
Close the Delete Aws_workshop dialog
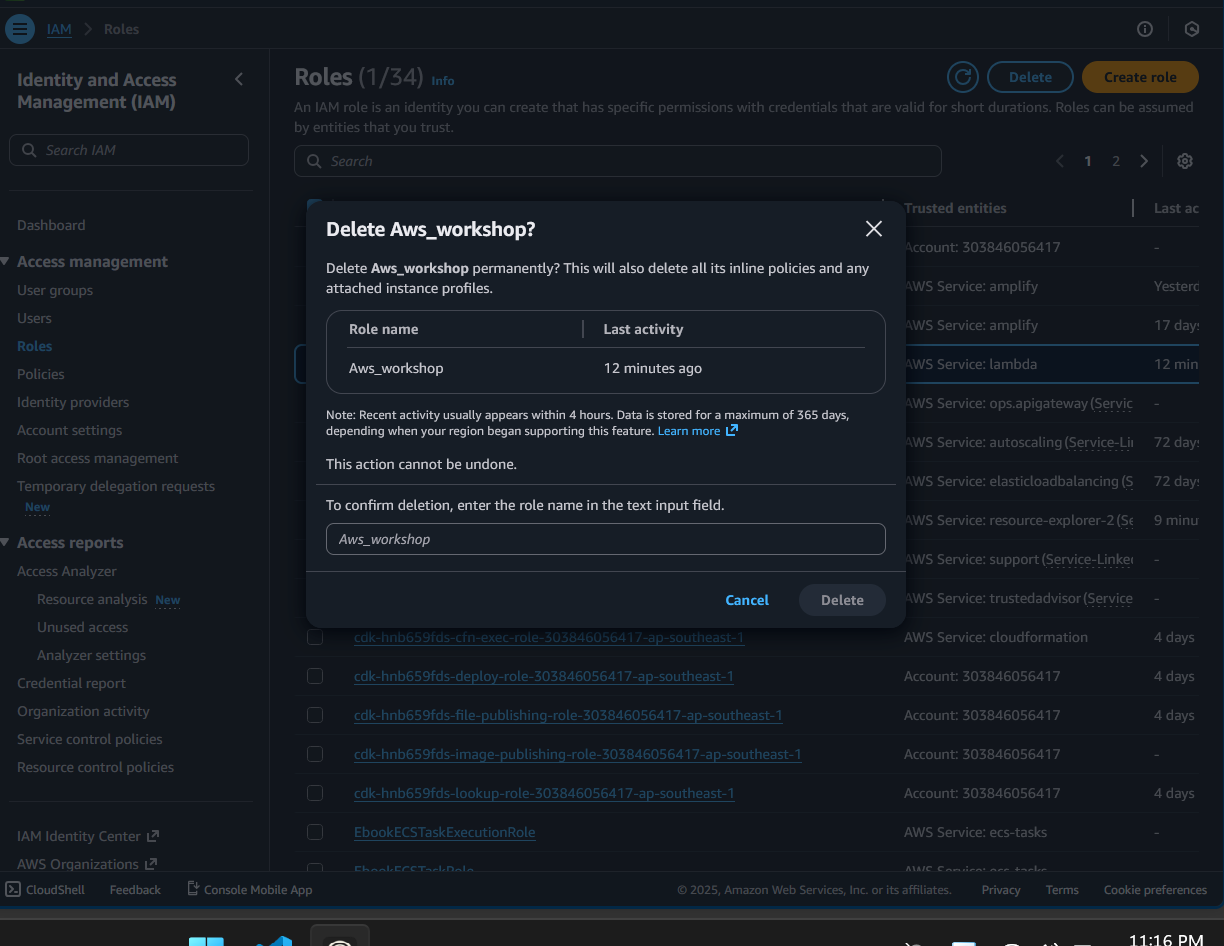(x=873, y=229)
